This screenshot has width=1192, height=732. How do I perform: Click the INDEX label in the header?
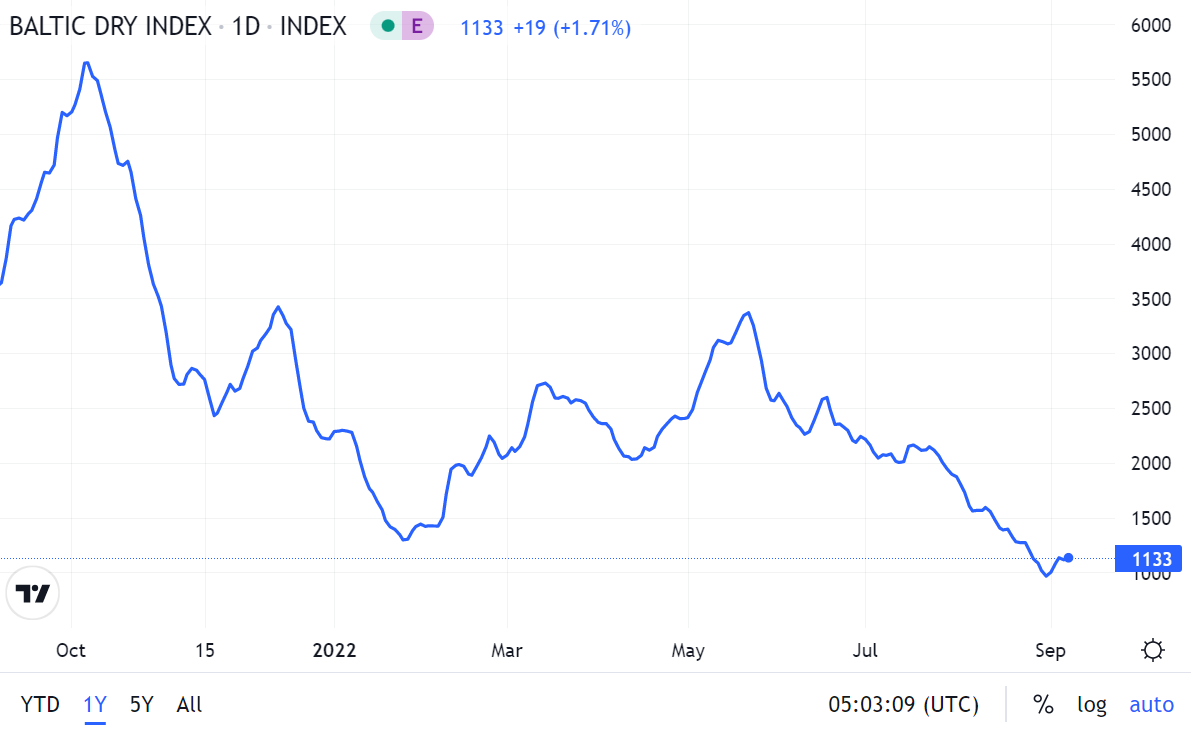click(x=313, y=27)
